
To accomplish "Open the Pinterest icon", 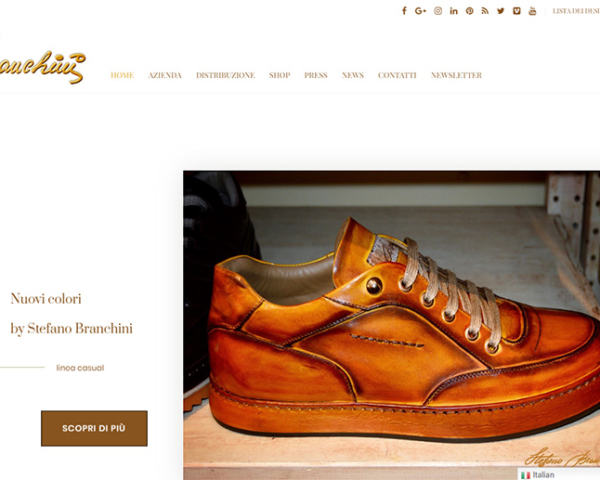I will coord(470,11).
